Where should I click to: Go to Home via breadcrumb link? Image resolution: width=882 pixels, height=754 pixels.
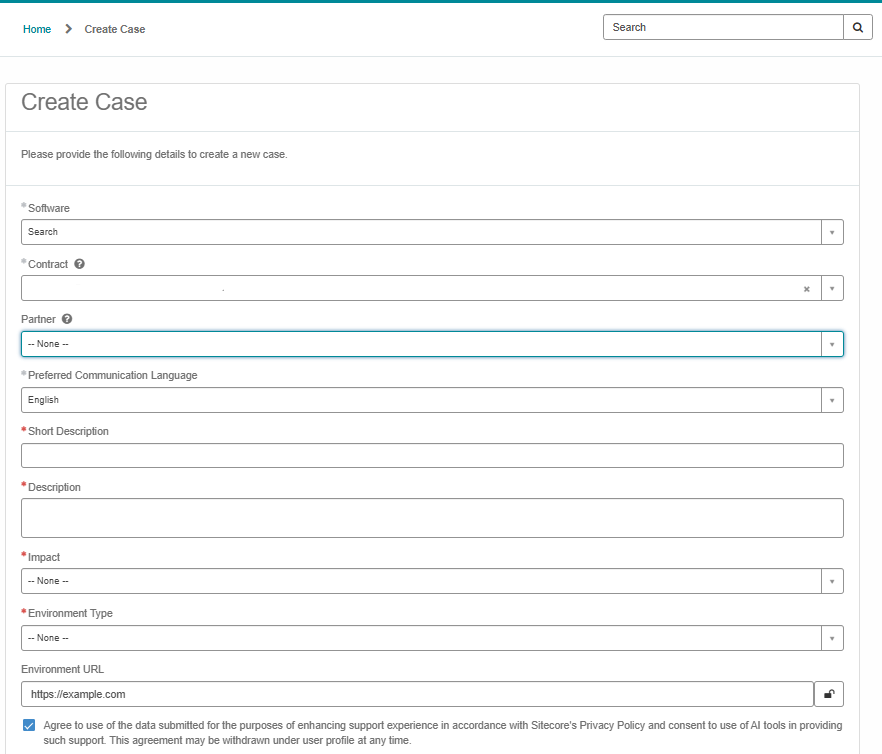(37, 29)
